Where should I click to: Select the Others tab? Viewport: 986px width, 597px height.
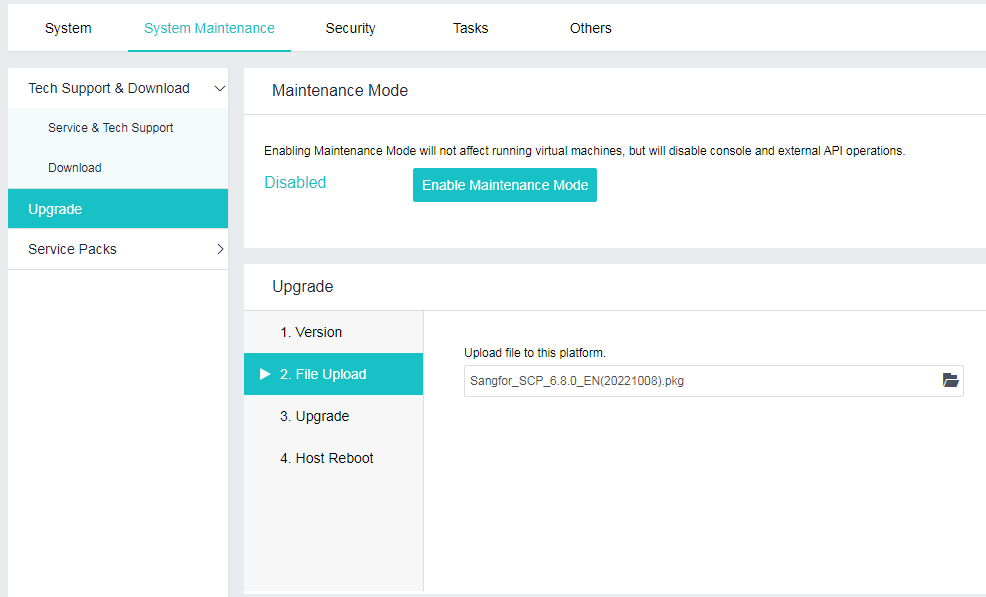point(590,28)
